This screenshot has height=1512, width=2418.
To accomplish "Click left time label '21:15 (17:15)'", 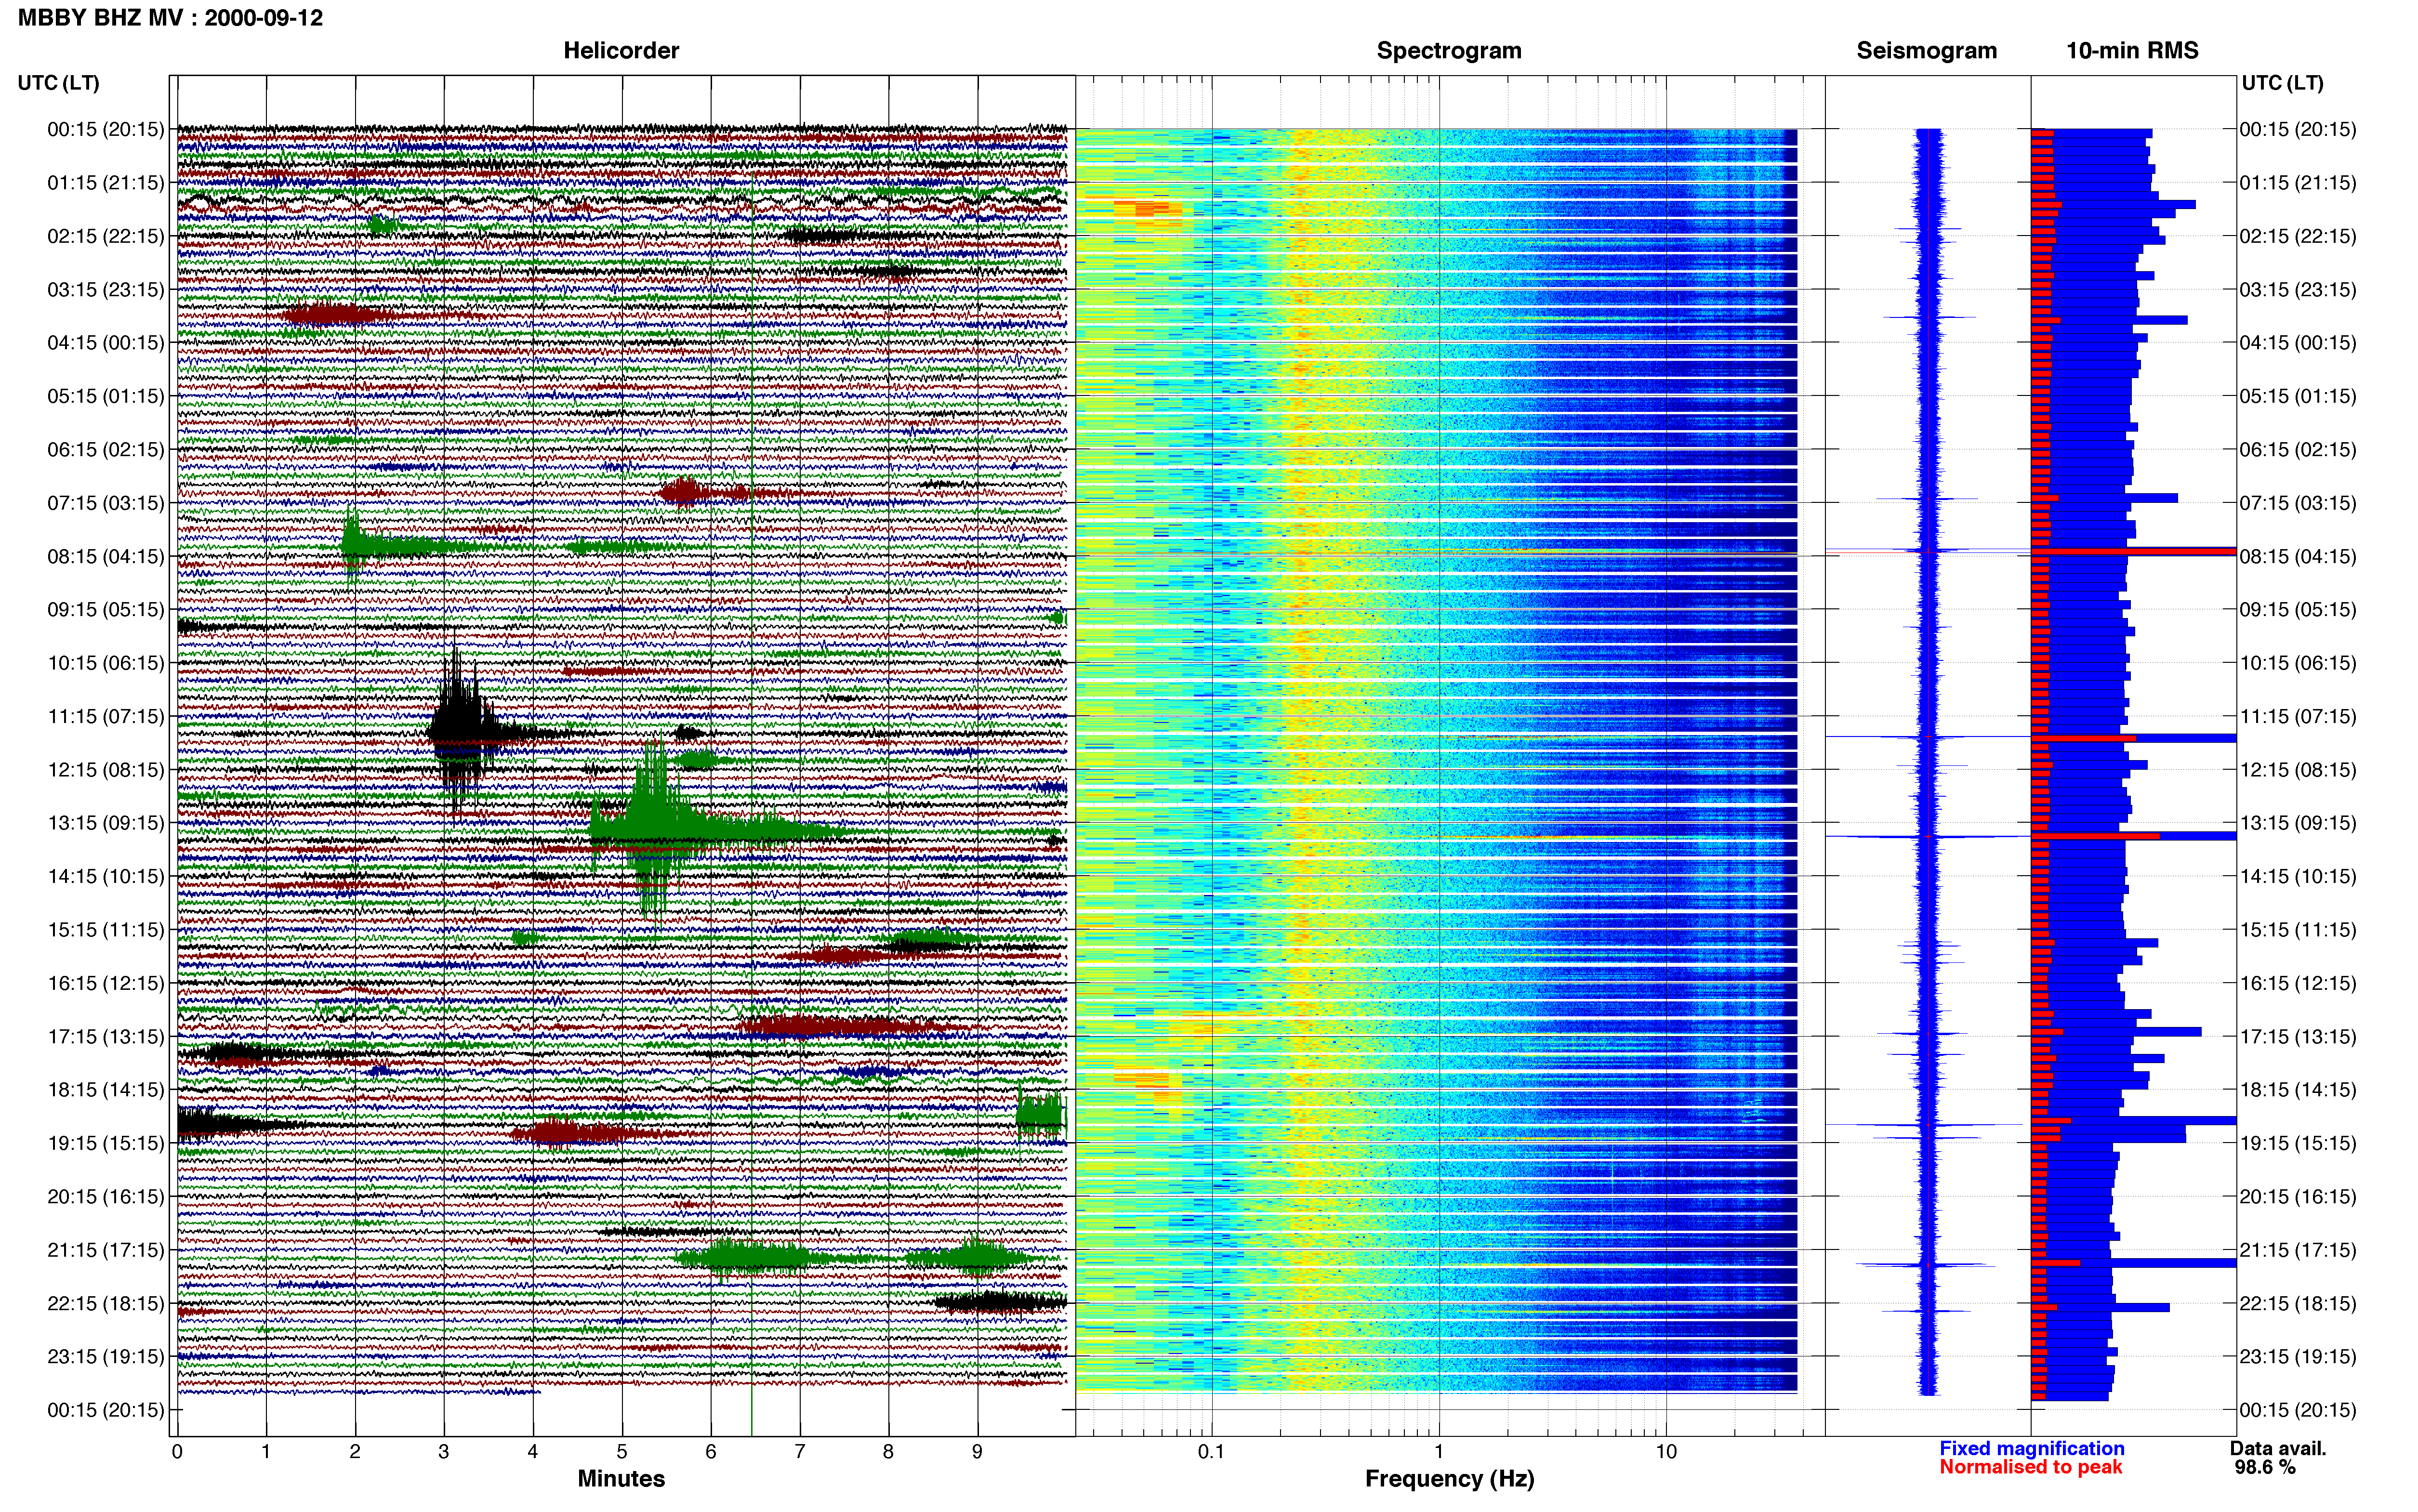I will point(106,1250).
